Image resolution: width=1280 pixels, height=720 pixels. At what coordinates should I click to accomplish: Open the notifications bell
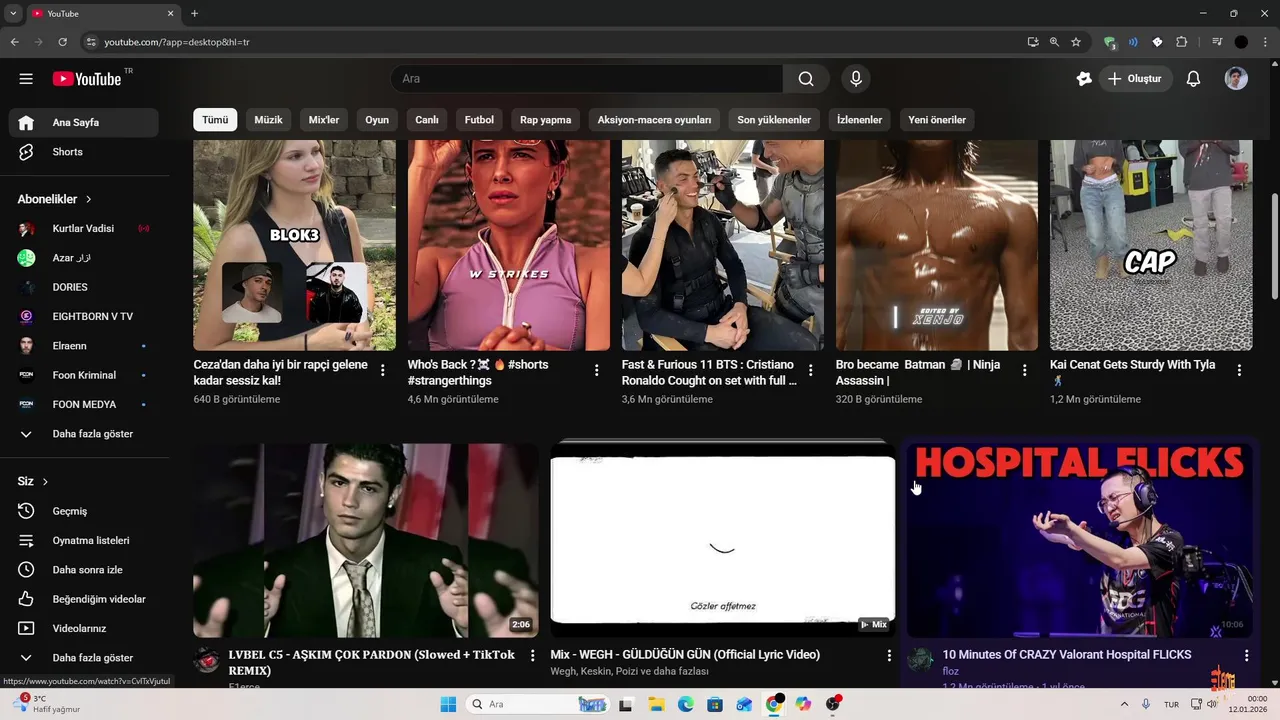tap(1193, 79)
